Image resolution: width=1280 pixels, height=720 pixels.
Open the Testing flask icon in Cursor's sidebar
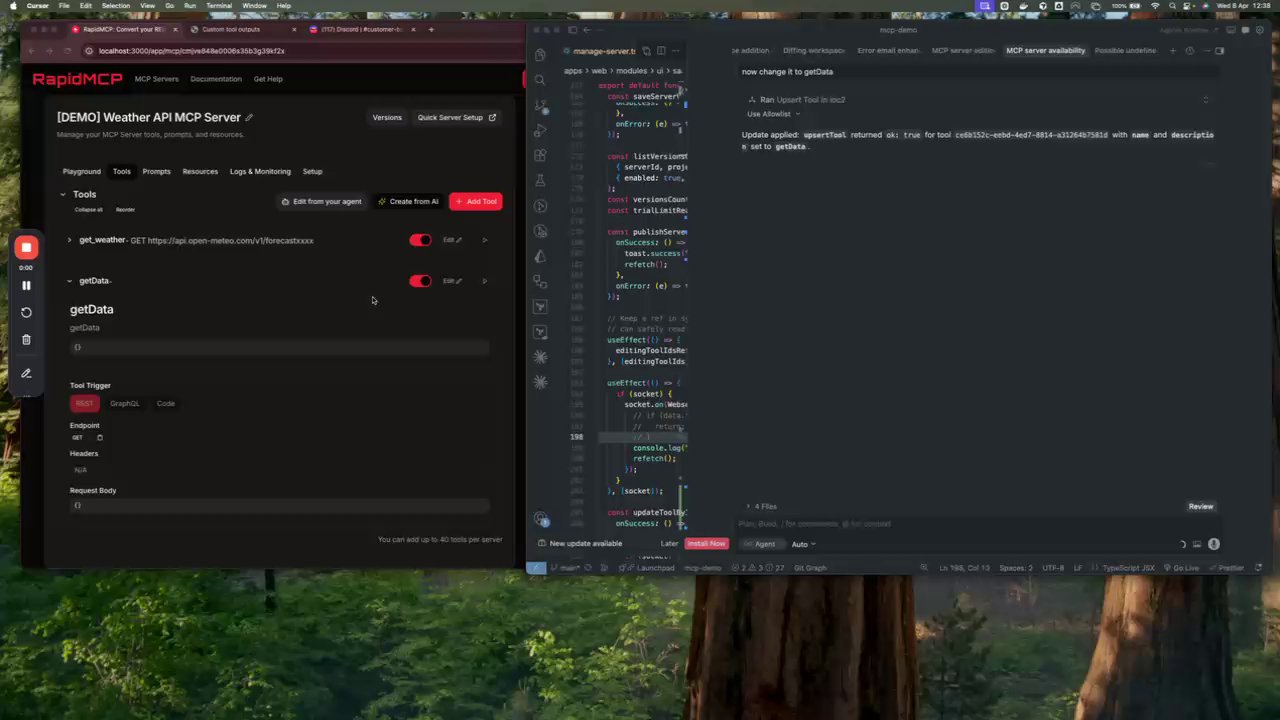(x=541, y=180)
